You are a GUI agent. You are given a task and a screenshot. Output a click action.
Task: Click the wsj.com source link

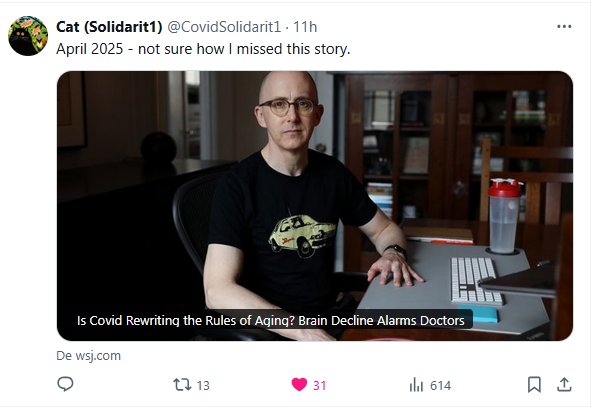pyautogui.click(x=98, y=356)
